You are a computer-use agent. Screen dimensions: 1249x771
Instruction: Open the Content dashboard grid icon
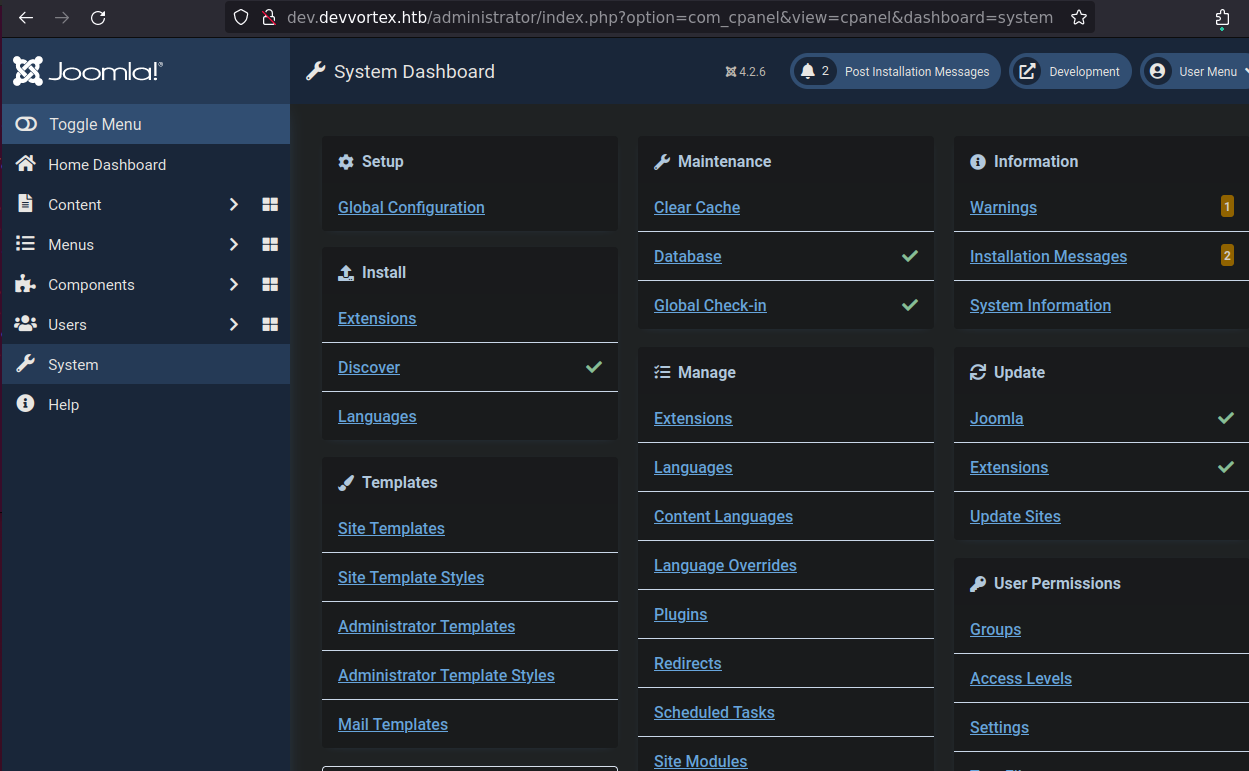coord(270,204)
